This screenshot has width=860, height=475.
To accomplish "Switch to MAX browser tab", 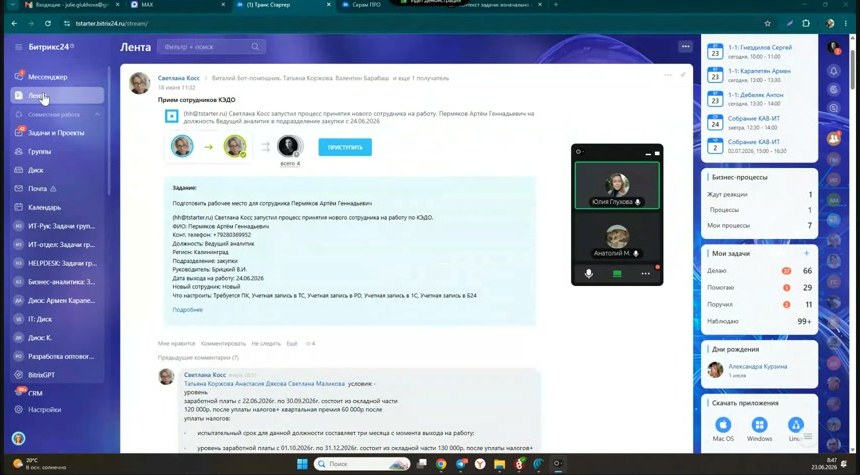I will [x=178, y=4].
